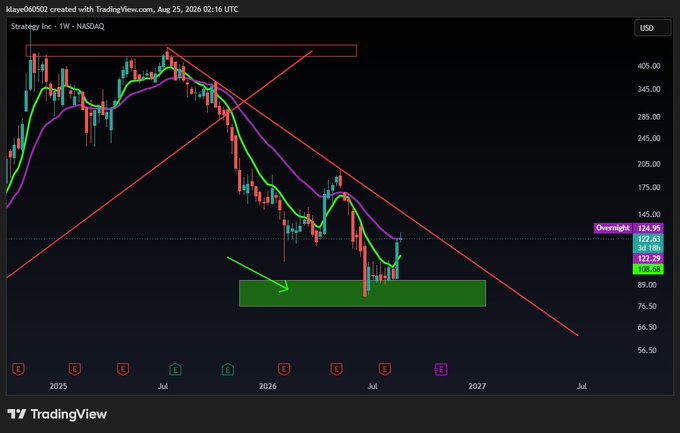Click the 3d 18h countdown label
The width and height of the screenshot is (680, 433).
coord(648,248)
